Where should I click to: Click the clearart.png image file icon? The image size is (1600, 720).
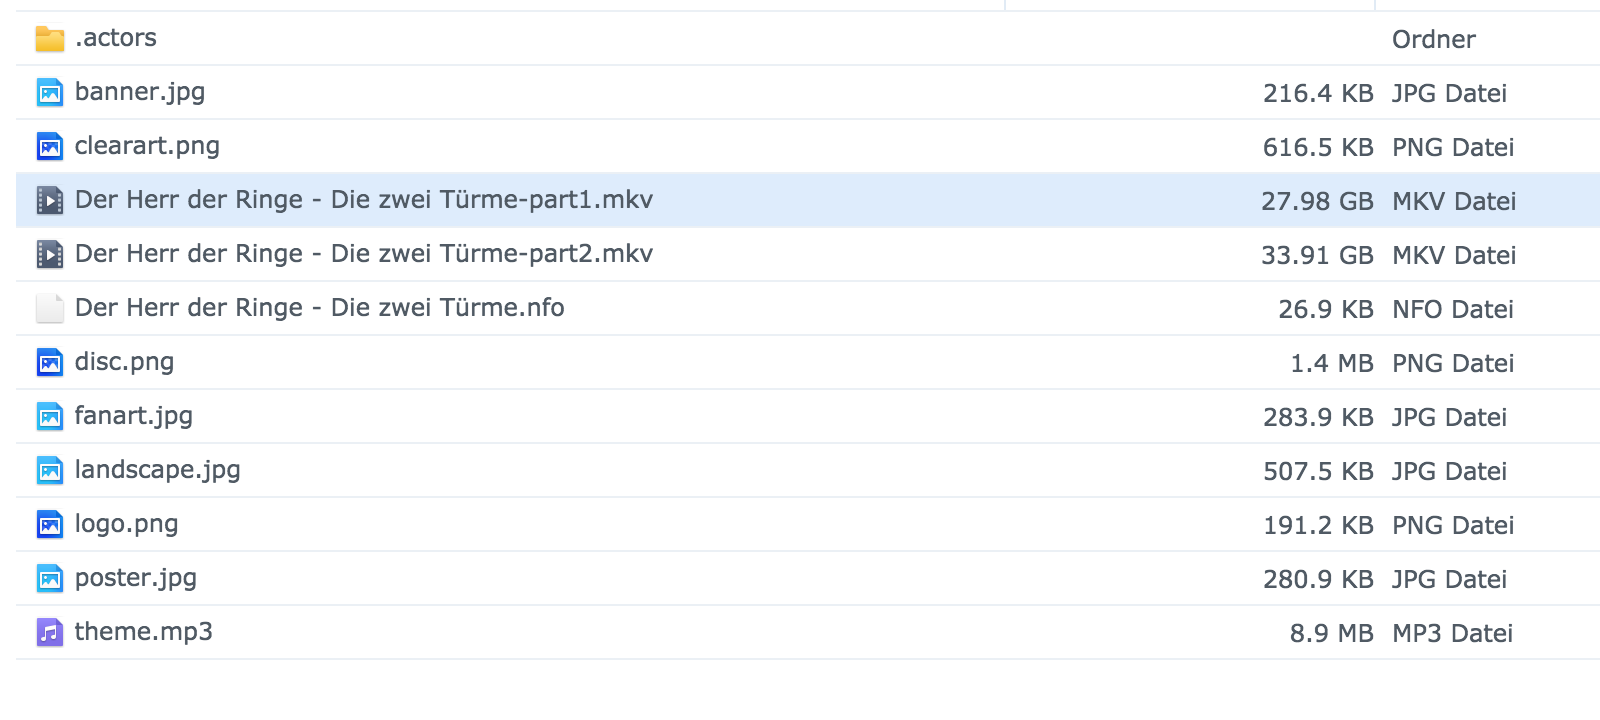pyautogui.click(x=50, y=147)
